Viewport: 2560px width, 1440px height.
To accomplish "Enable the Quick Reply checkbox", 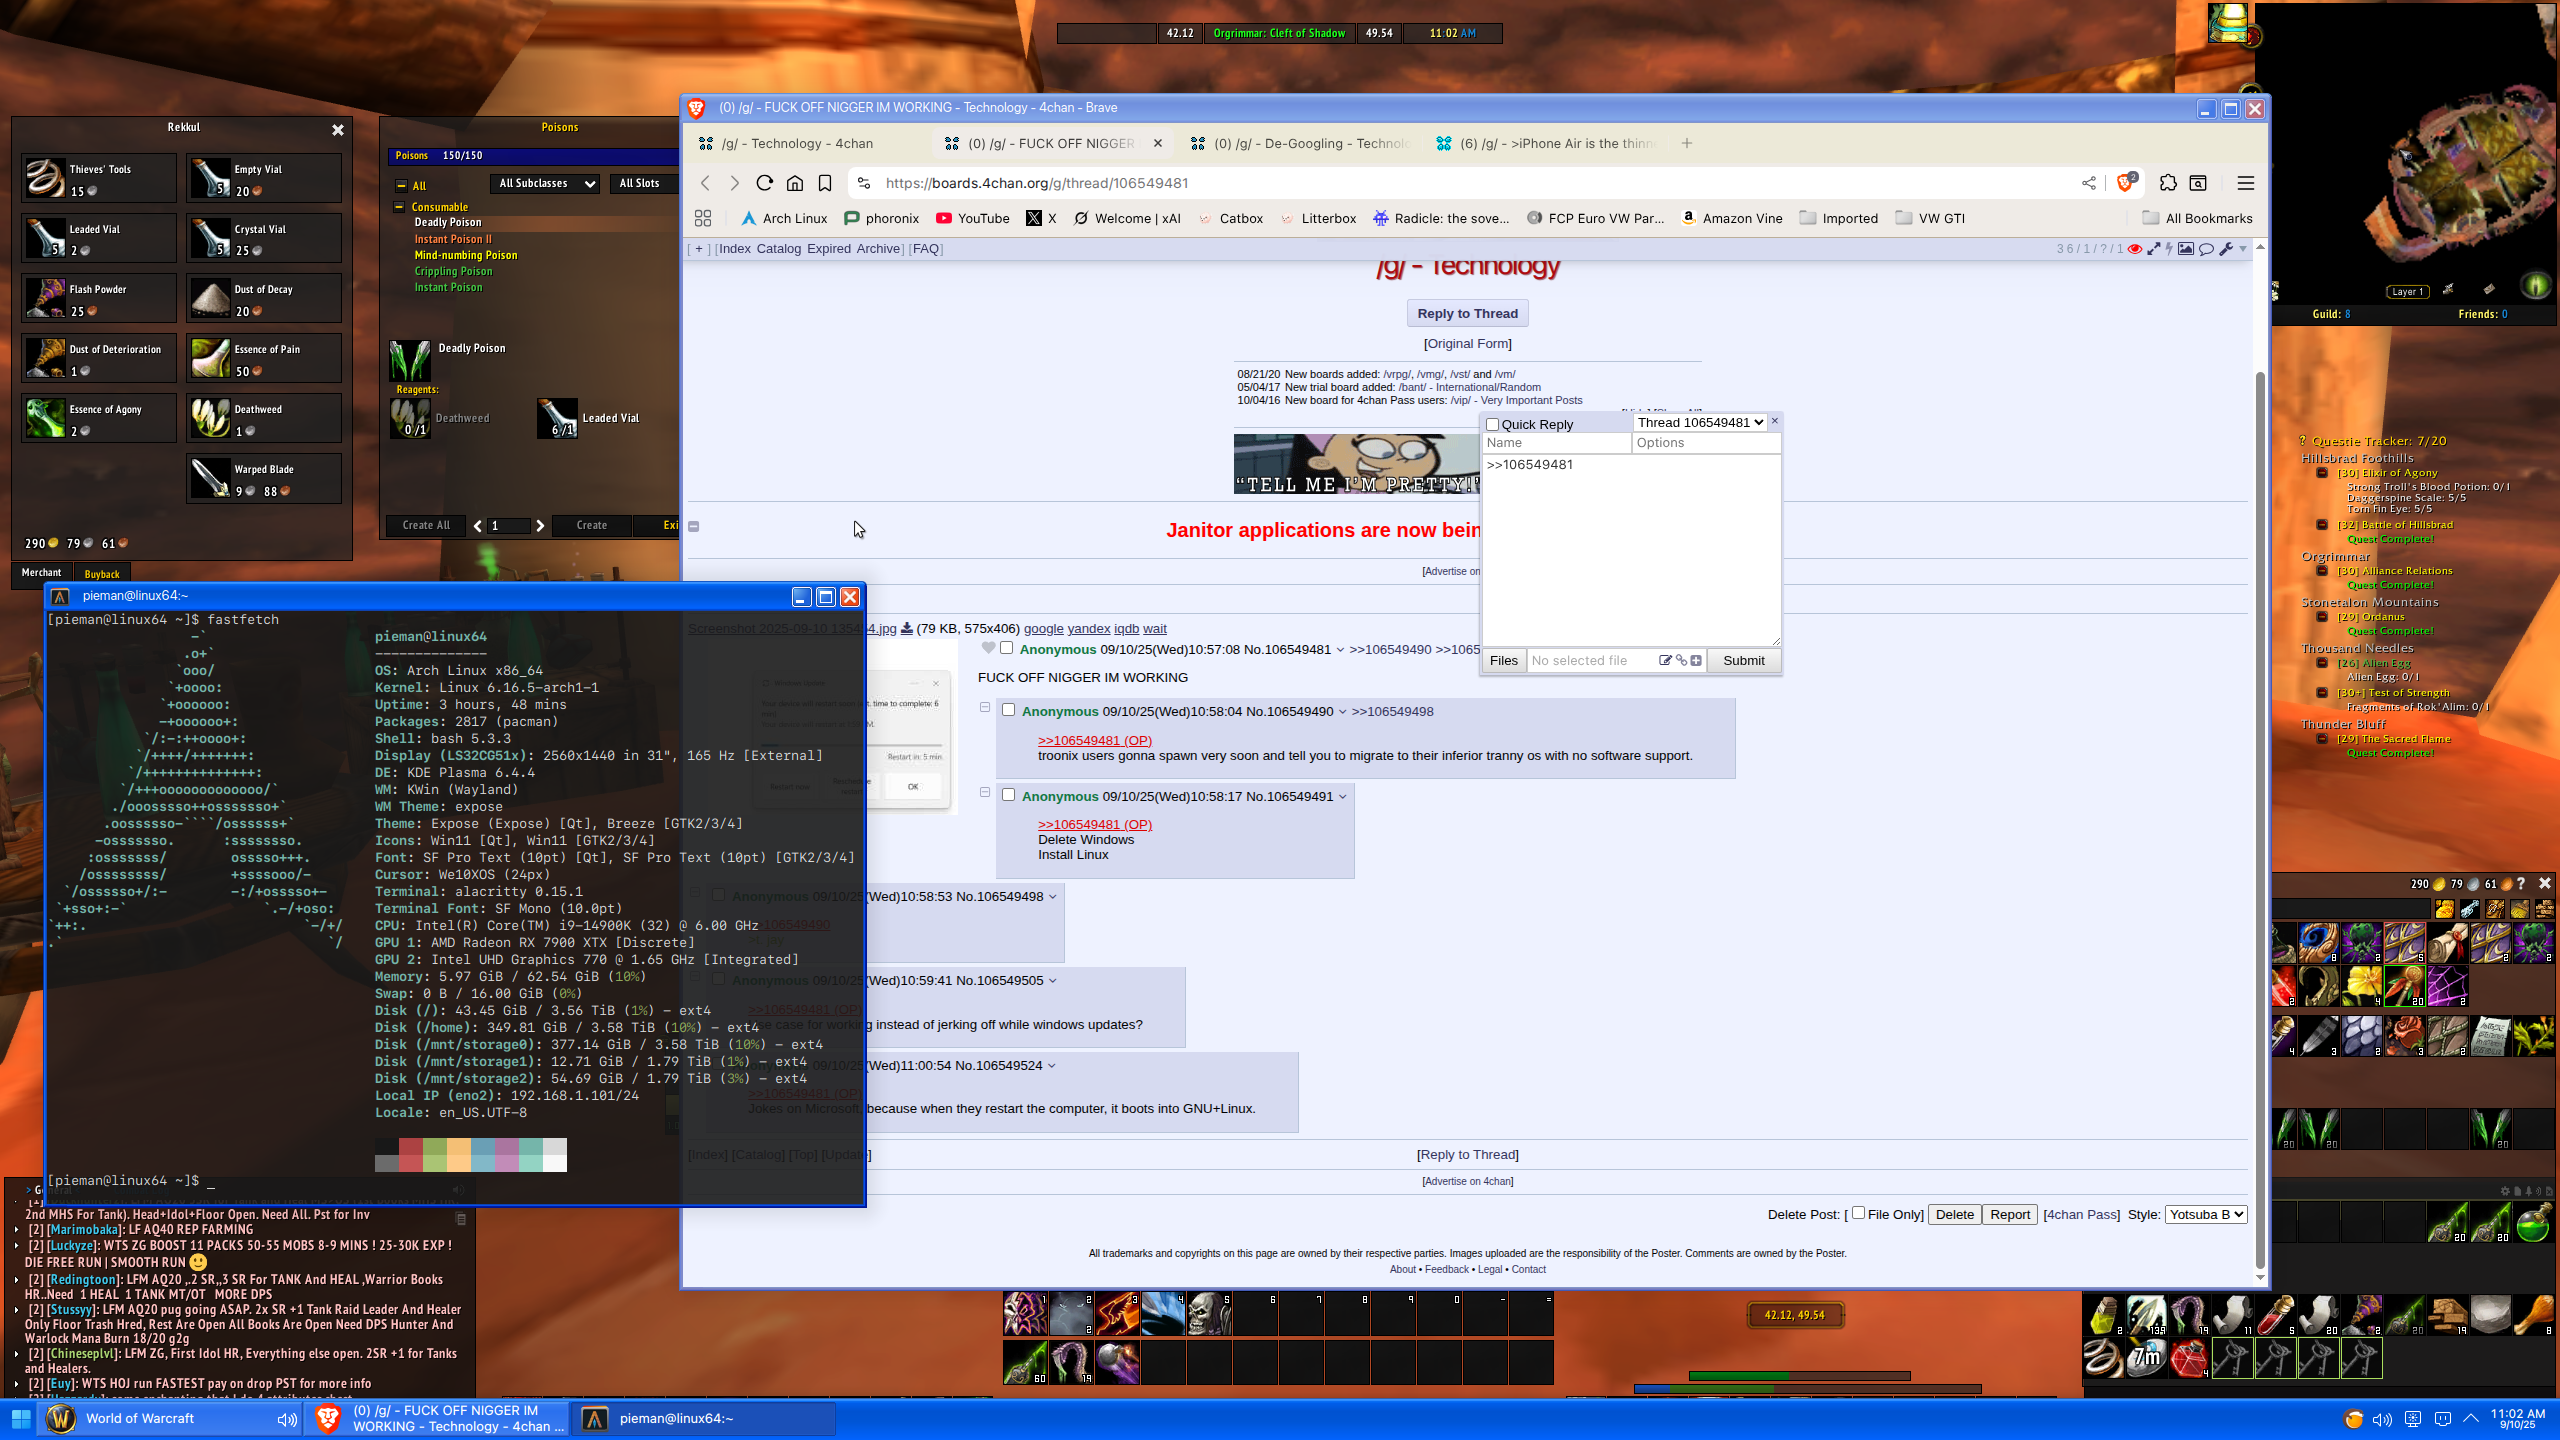I will (1493, 425).
